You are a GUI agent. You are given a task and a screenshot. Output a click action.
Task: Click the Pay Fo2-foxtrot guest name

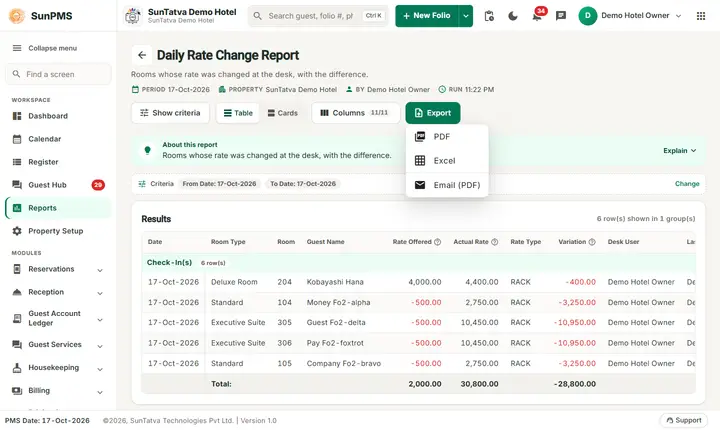[x=335, y=343]
